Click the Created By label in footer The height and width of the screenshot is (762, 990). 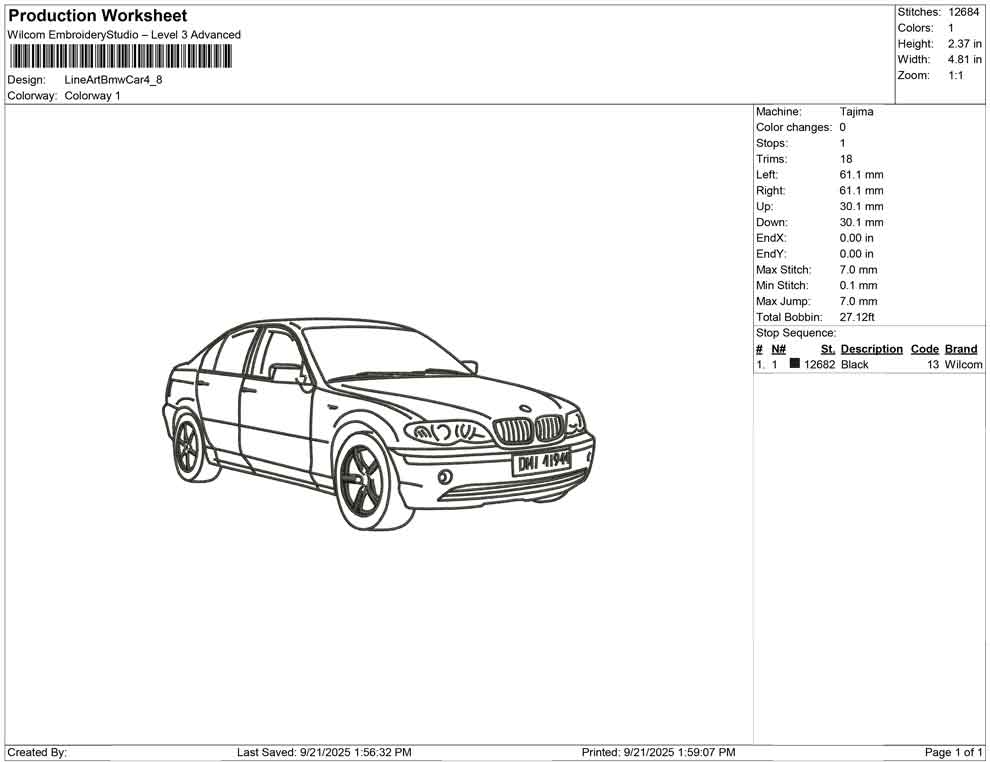point(37,752)
